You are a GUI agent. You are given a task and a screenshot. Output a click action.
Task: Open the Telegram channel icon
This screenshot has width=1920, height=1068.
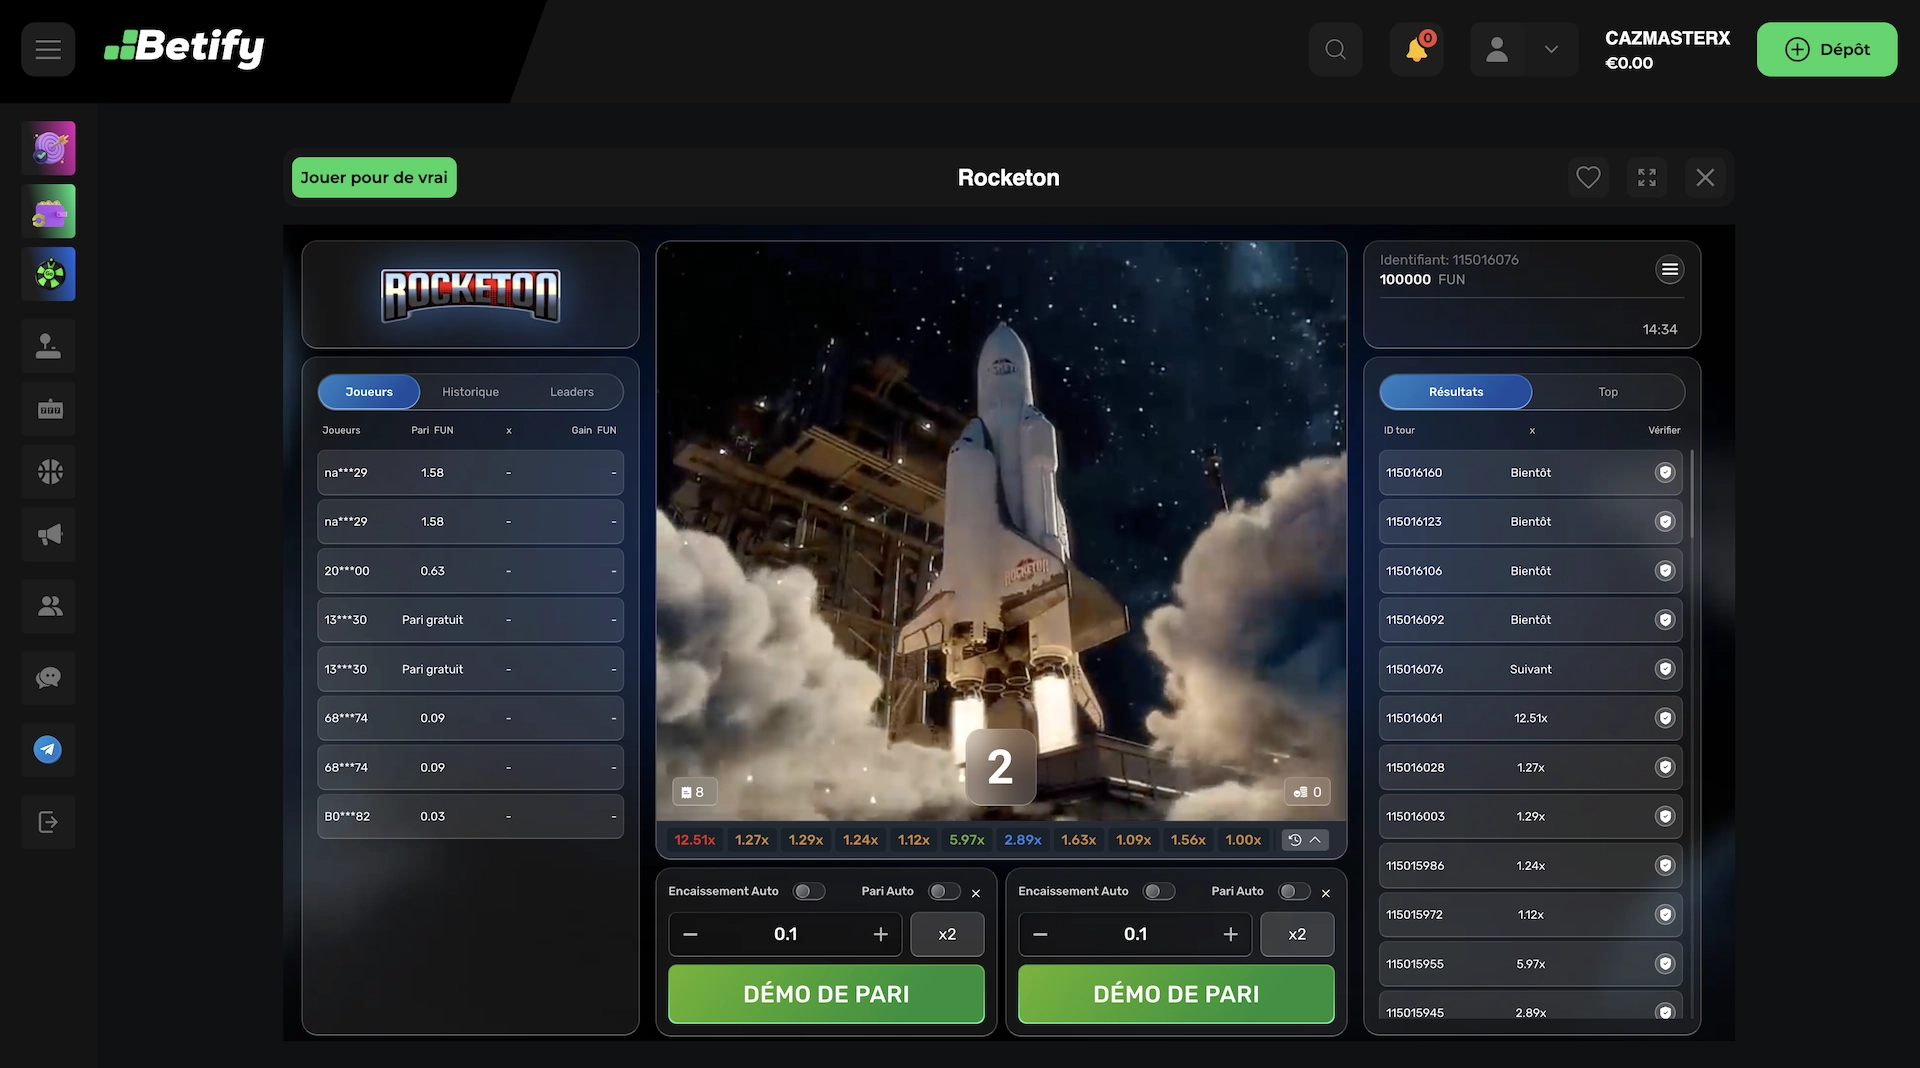(x=48, y=750)
